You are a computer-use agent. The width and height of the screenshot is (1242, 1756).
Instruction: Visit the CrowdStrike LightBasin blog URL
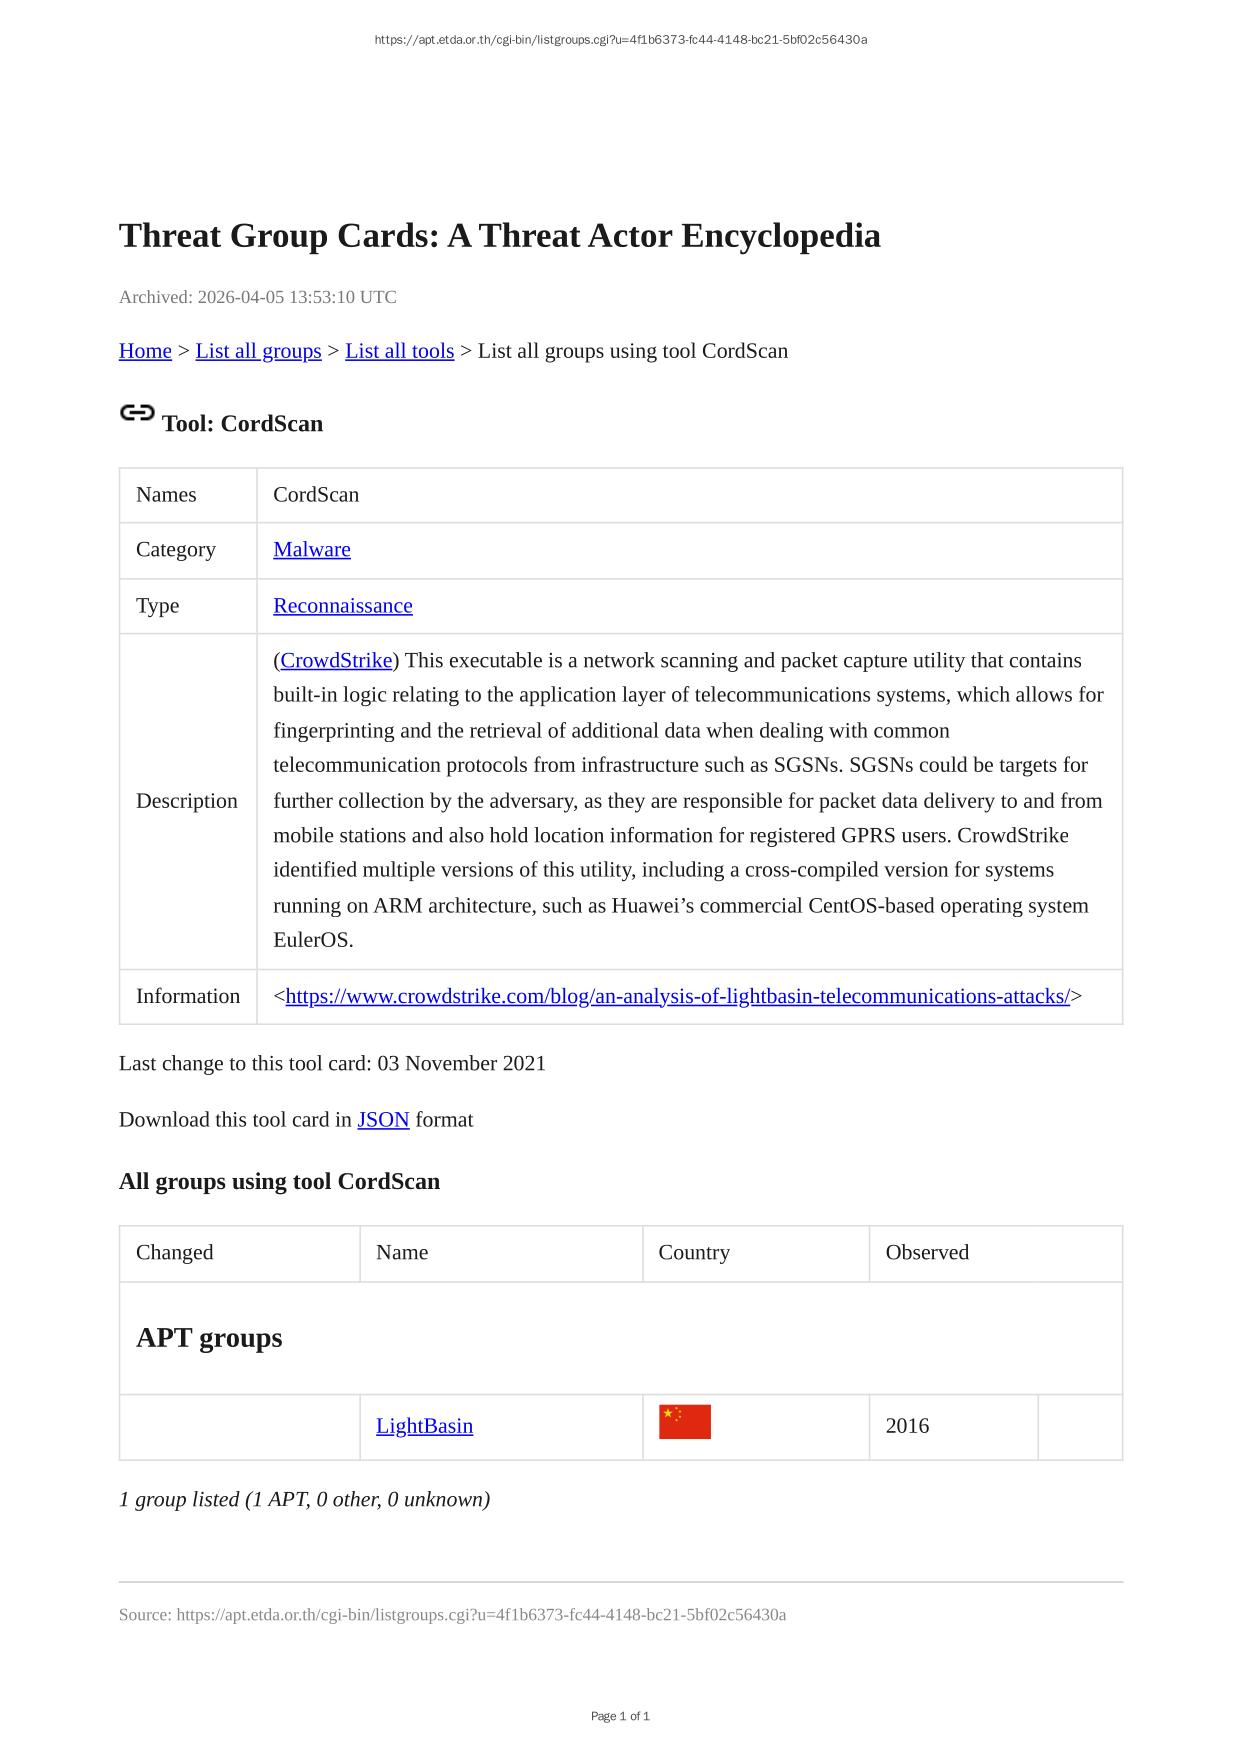point(677,997)
